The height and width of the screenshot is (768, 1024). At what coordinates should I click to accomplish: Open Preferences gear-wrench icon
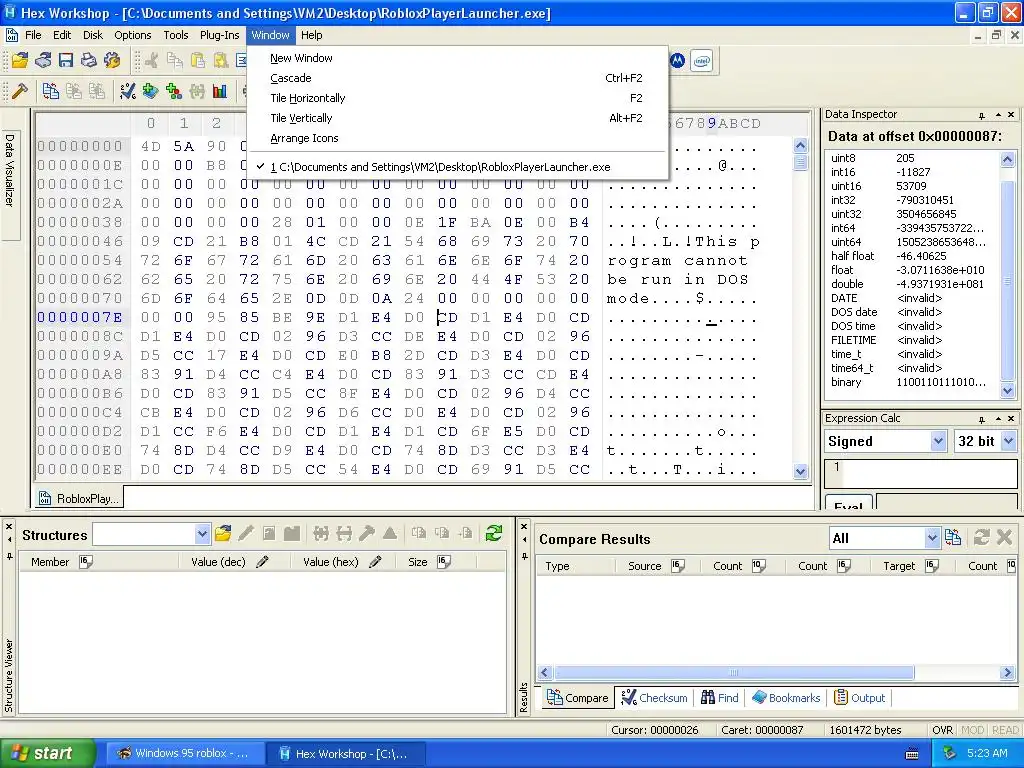(x=112, y=61)
